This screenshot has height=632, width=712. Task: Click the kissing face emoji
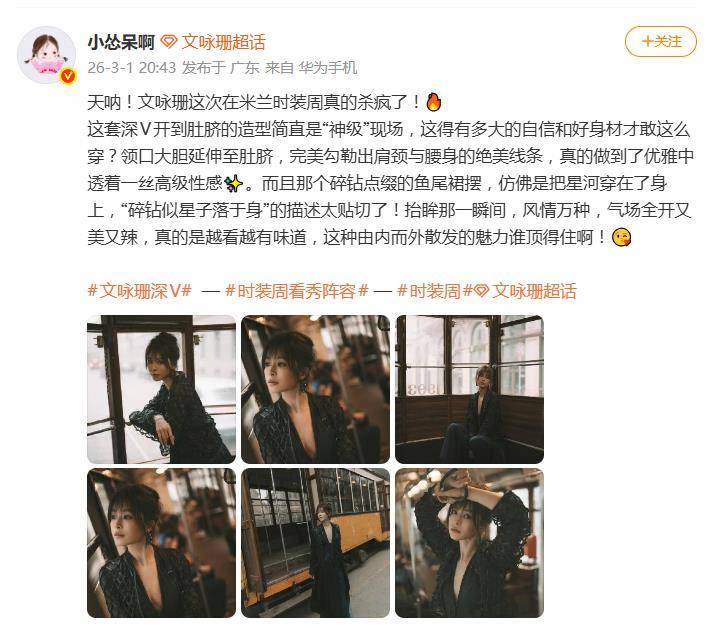click(621, 237)
